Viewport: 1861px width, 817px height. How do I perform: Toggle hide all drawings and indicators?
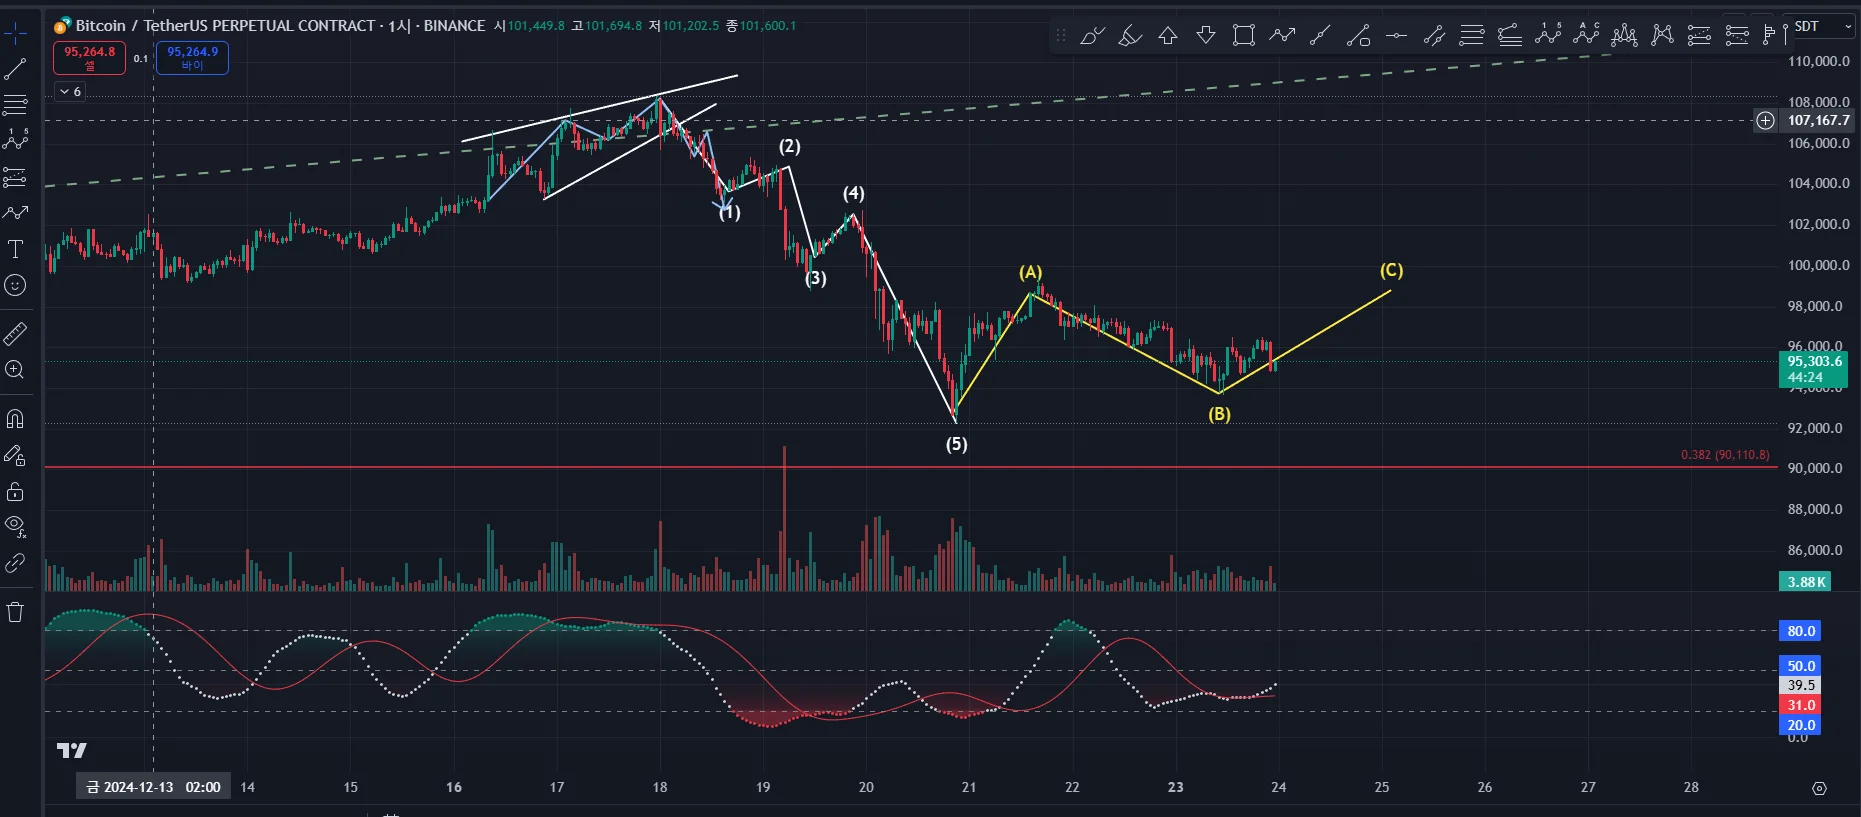(x=16, y=526)
